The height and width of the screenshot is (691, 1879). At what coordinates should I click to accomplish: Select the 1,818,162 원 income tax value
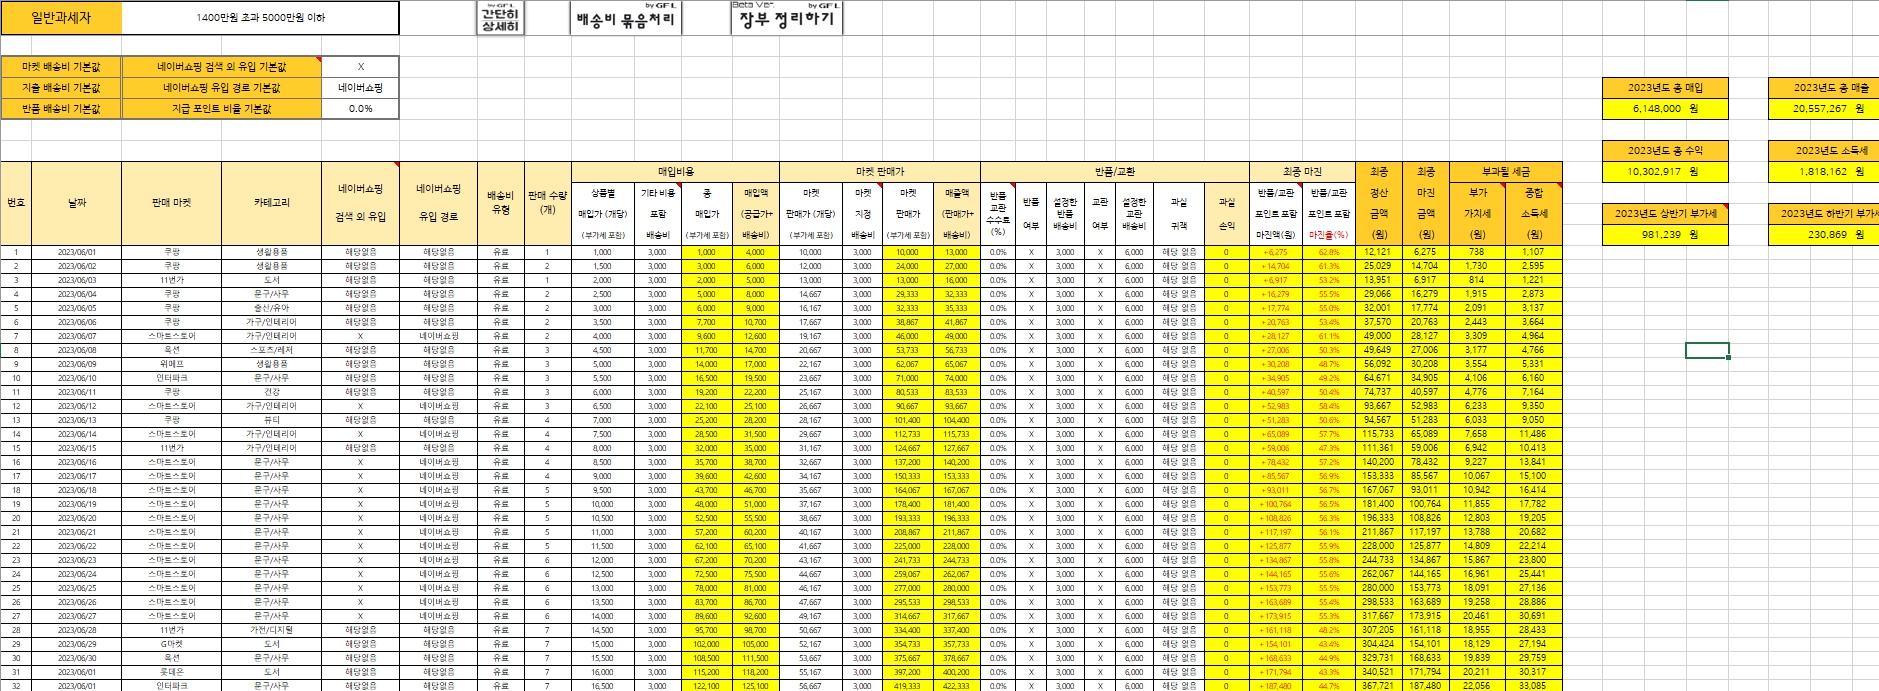pos(1824,172)
